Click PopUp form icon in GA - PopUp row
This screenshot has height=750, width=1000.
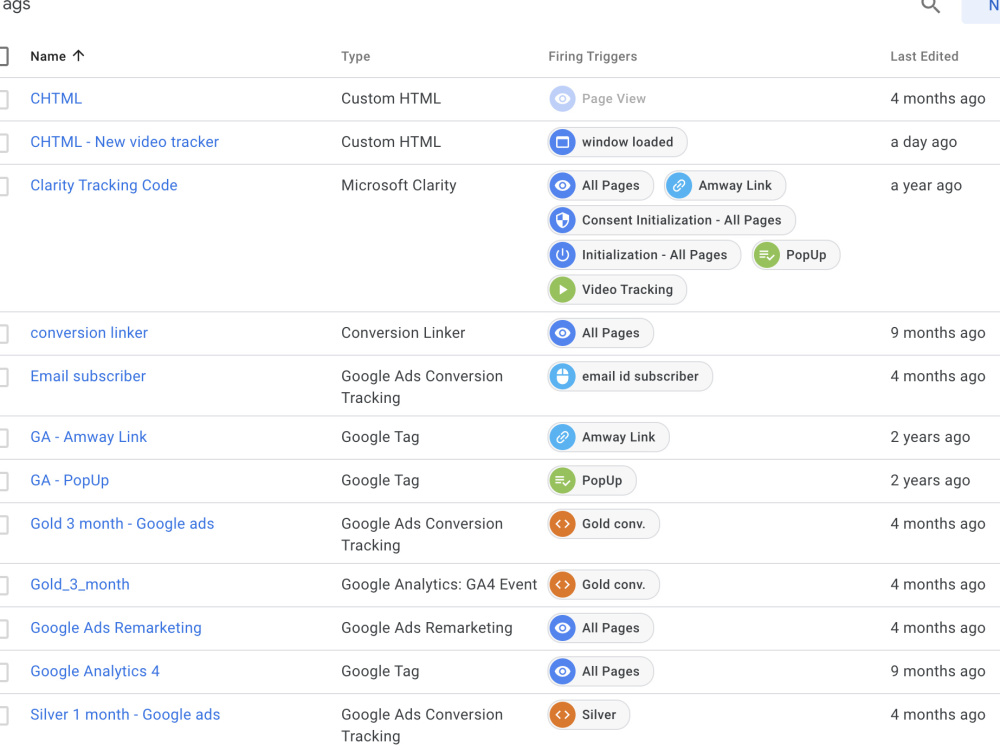tap(562, 481)
